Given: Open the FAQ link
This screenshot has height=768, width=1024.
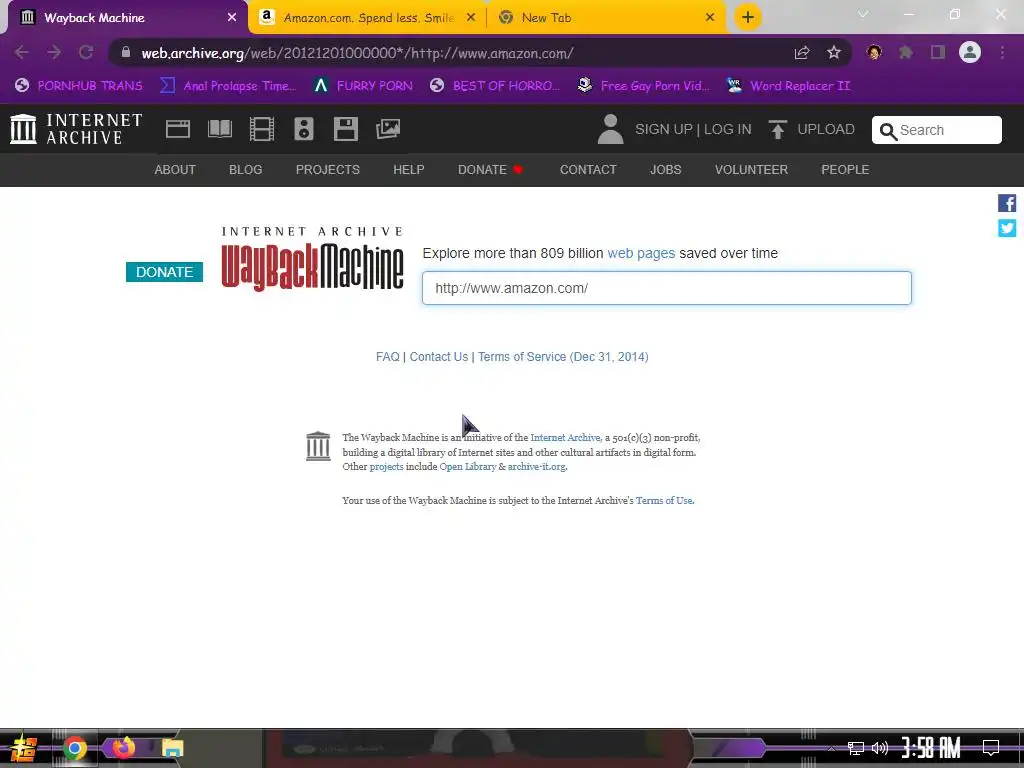Looking at the screenshot, I should 387,357.
